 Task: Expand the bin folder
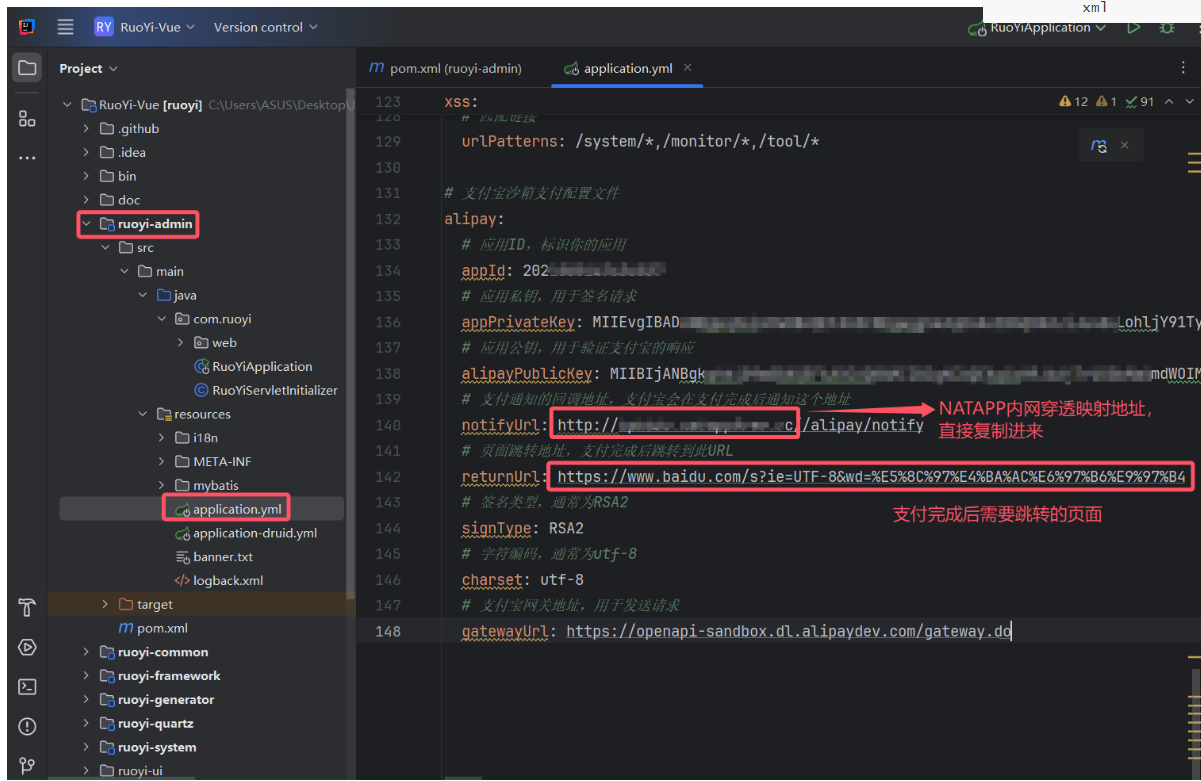click(x=87, y=176)
